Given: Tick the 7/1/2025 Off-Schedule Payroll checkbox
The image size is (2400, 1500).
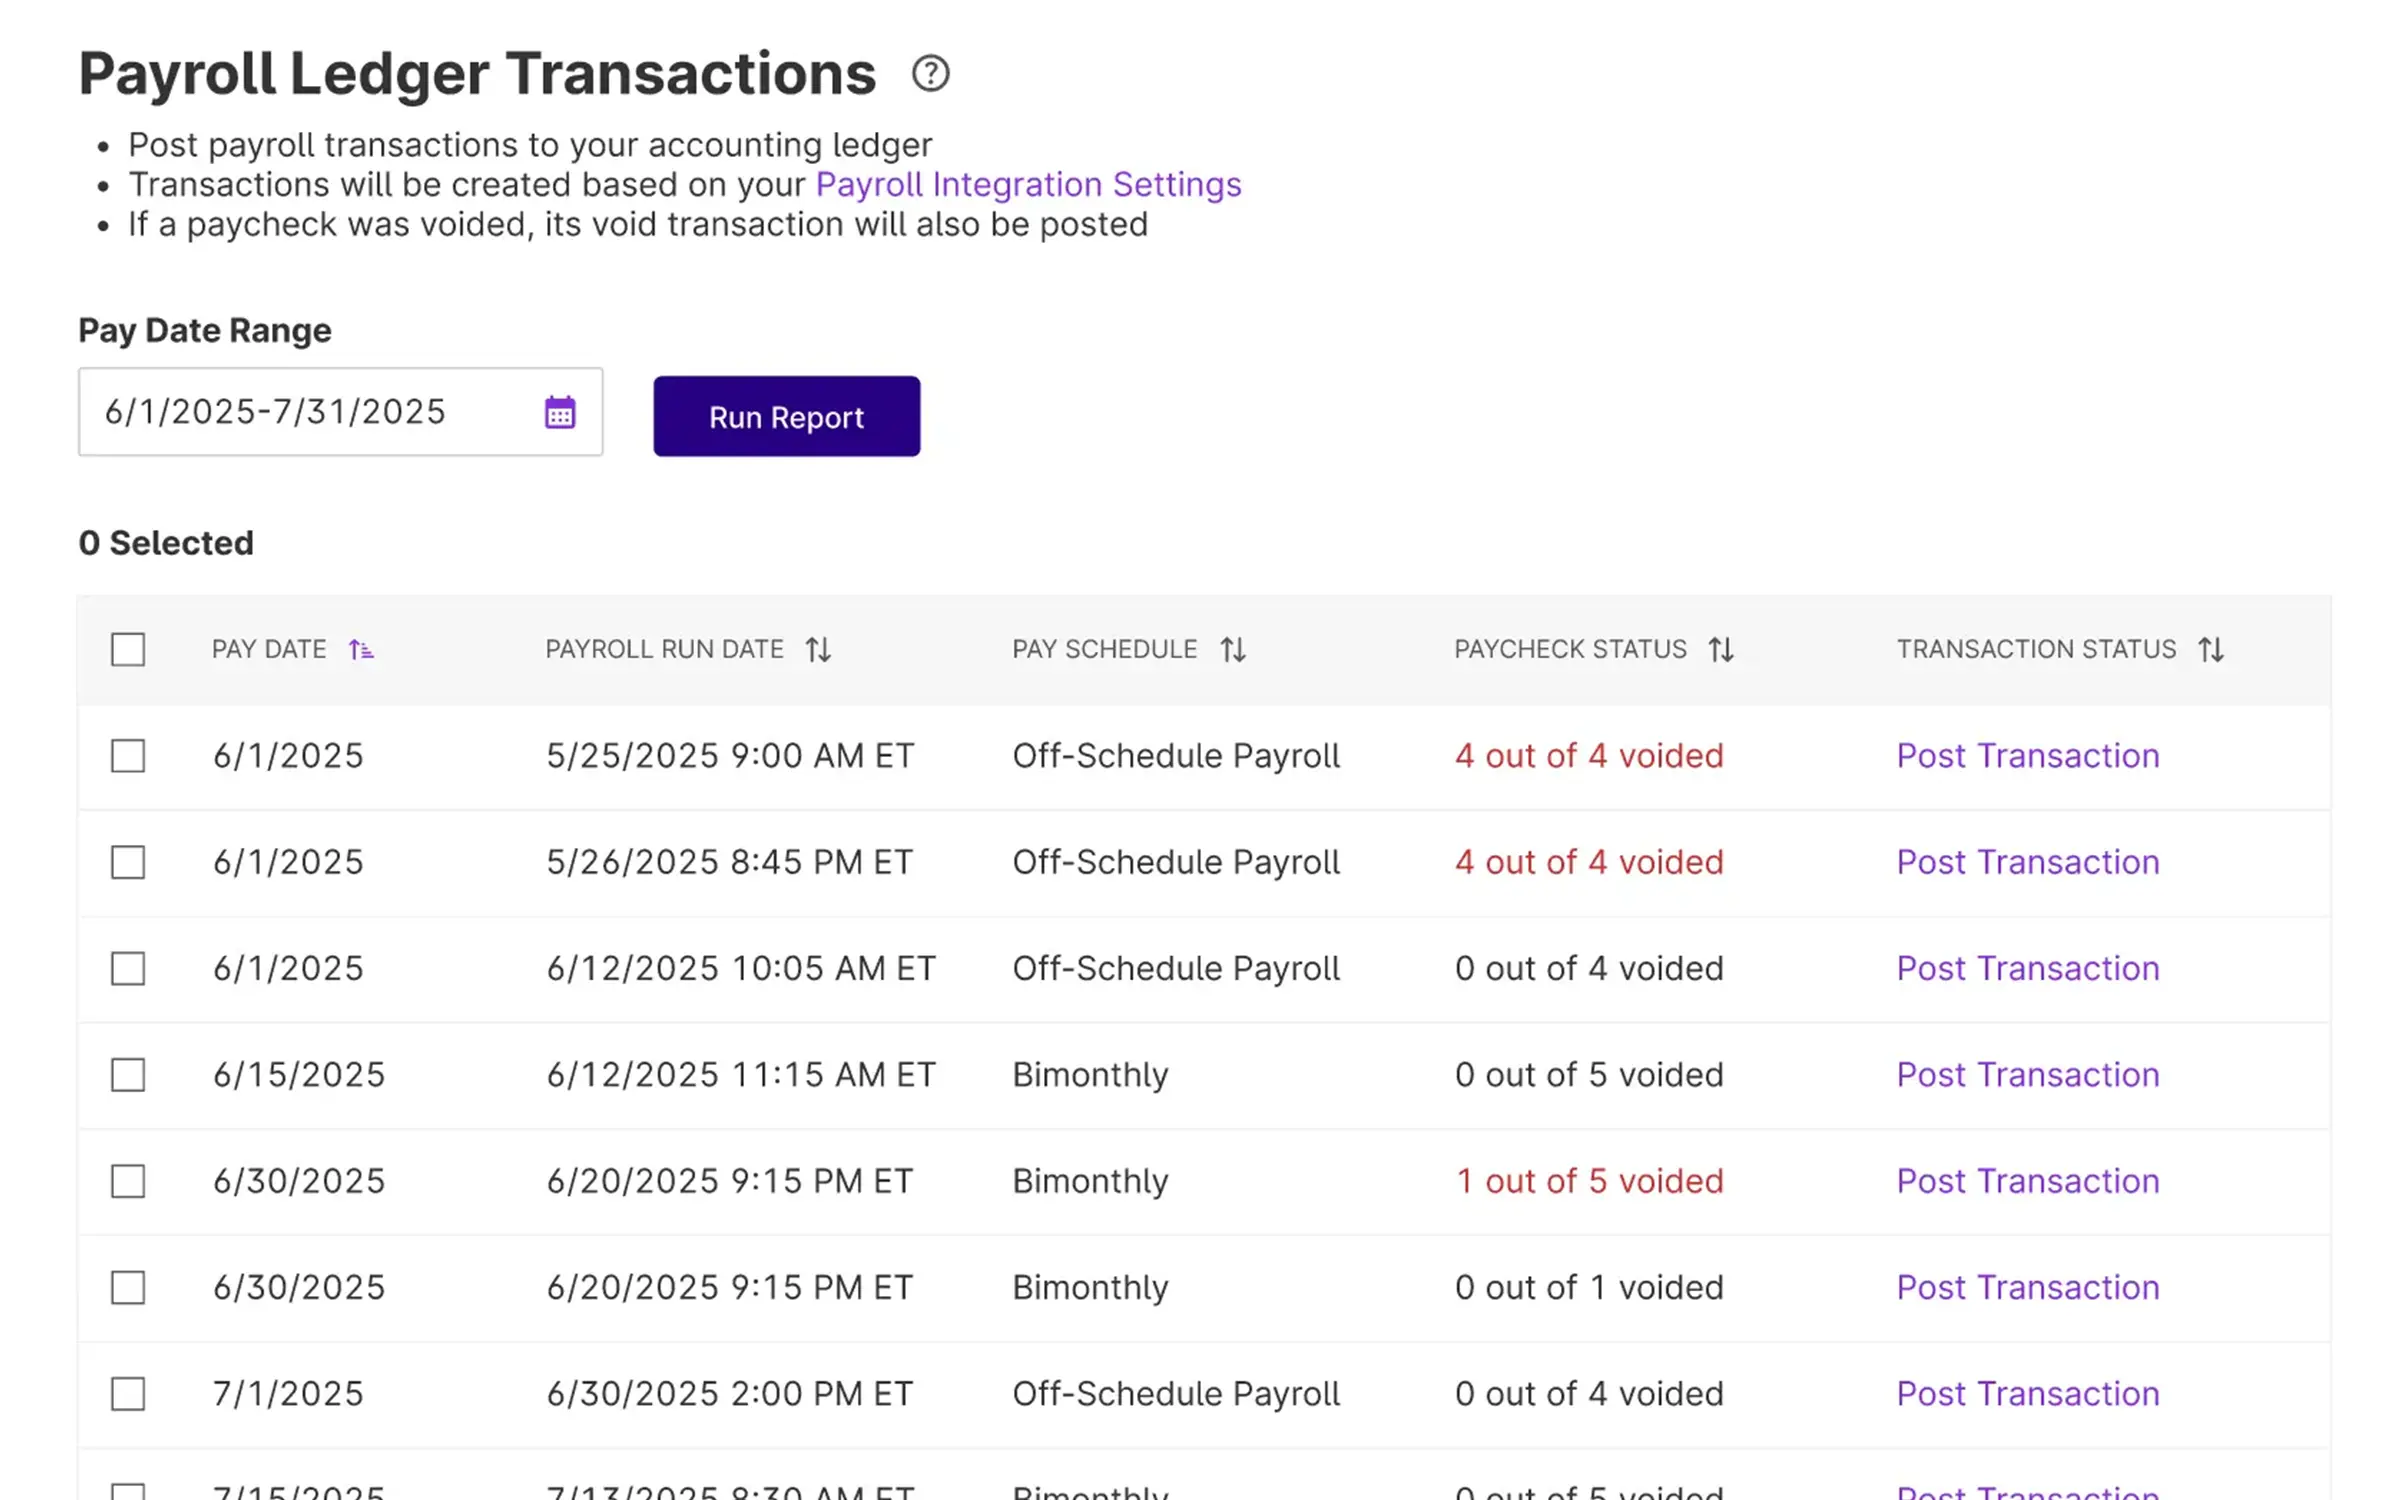Looking at the screenshot, I should (128, 1394).
